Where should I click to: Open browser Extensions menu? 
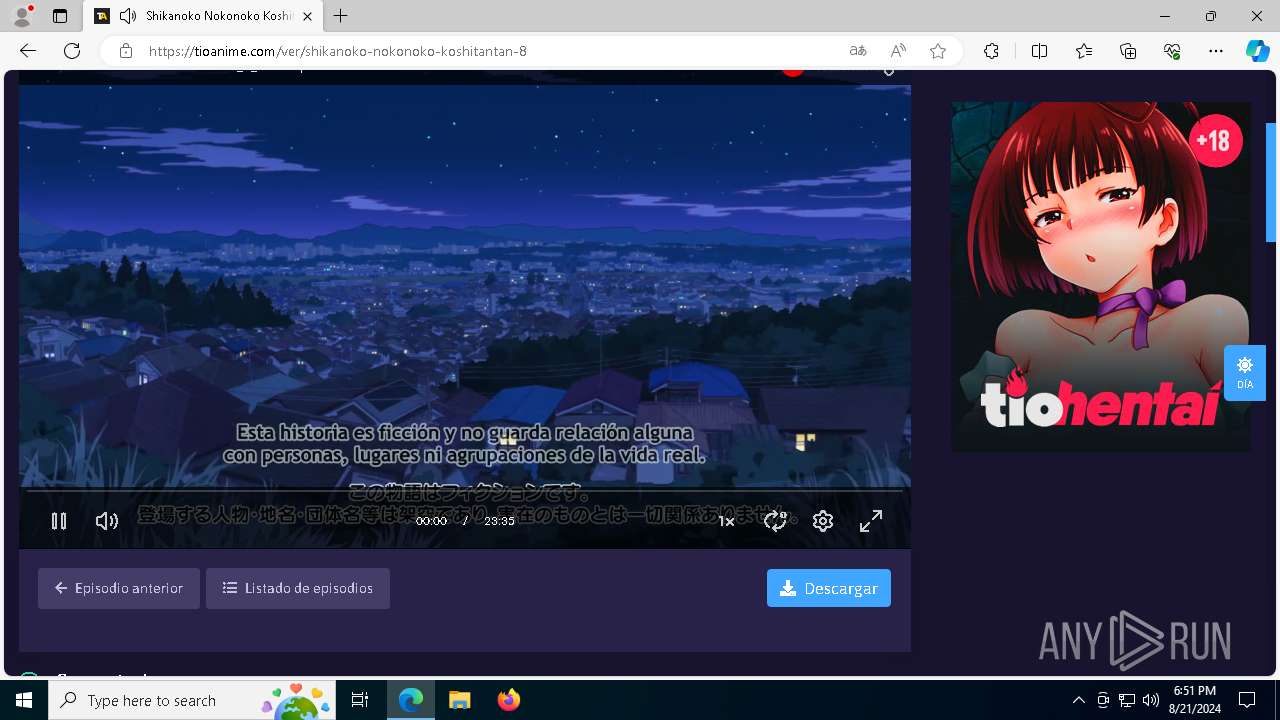coord(991,51)
